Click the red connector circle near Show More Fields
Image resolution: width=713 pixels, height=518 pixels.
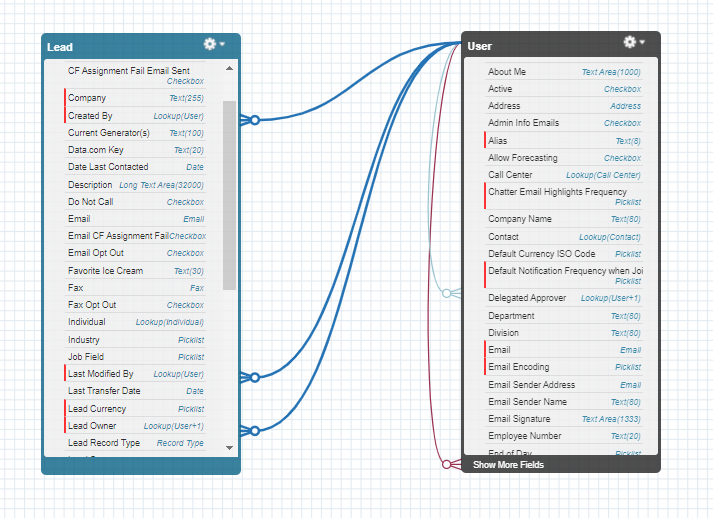click(x=447, y=464)
